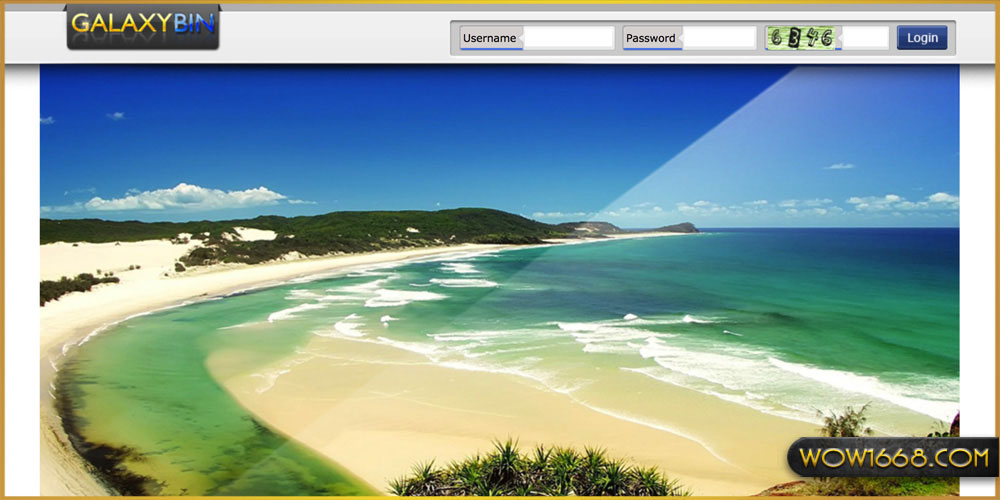The image size is (1000, 500).
Task: Click the WOW1668.COM watermark badge
Action: point(891,458)
